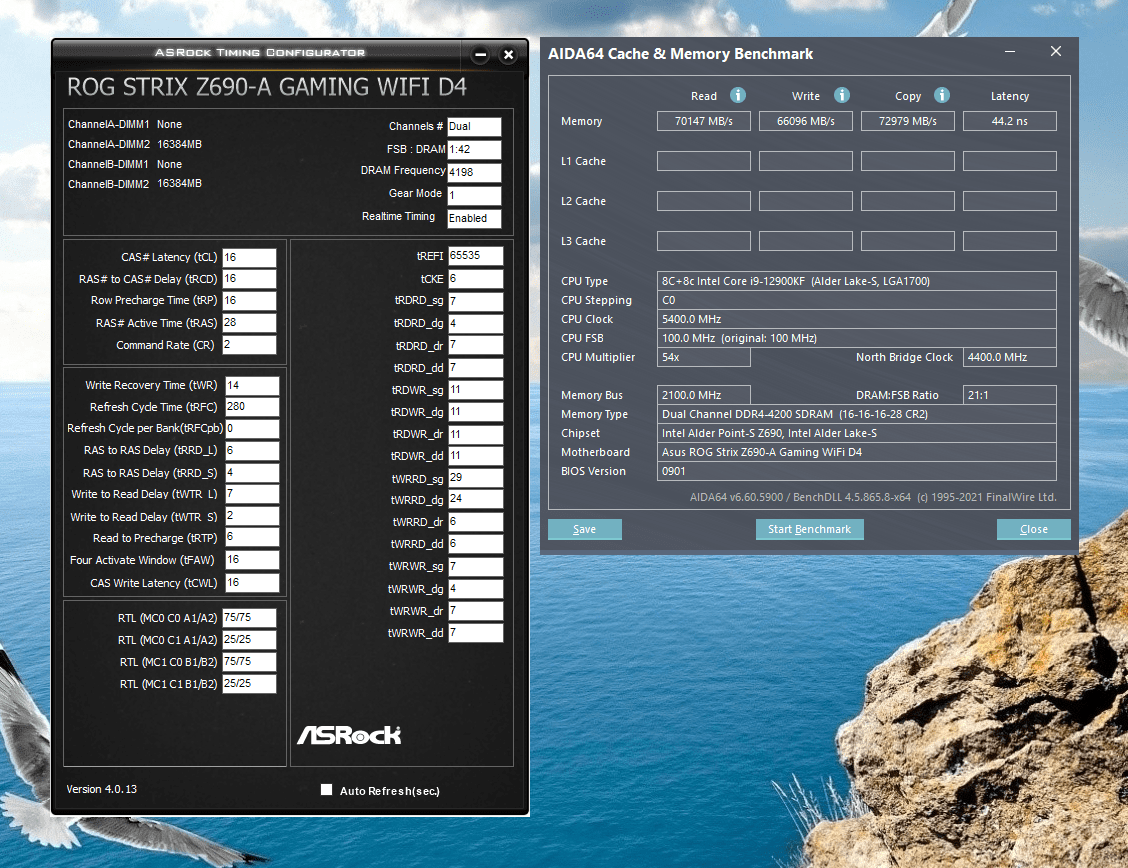Click the tRRD_L value field

[252, 451]
